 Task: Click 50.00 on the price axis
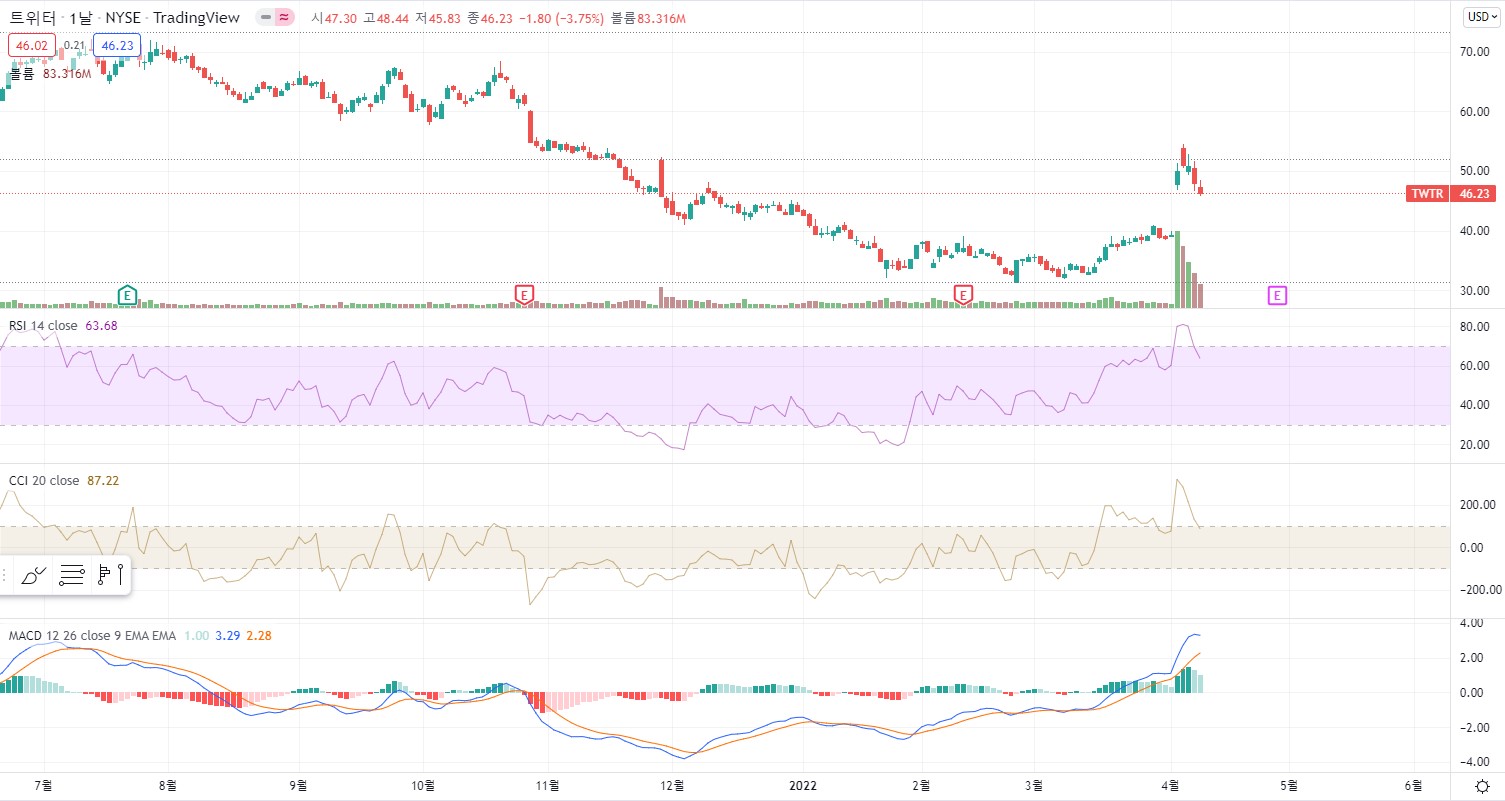point(1476,171)
